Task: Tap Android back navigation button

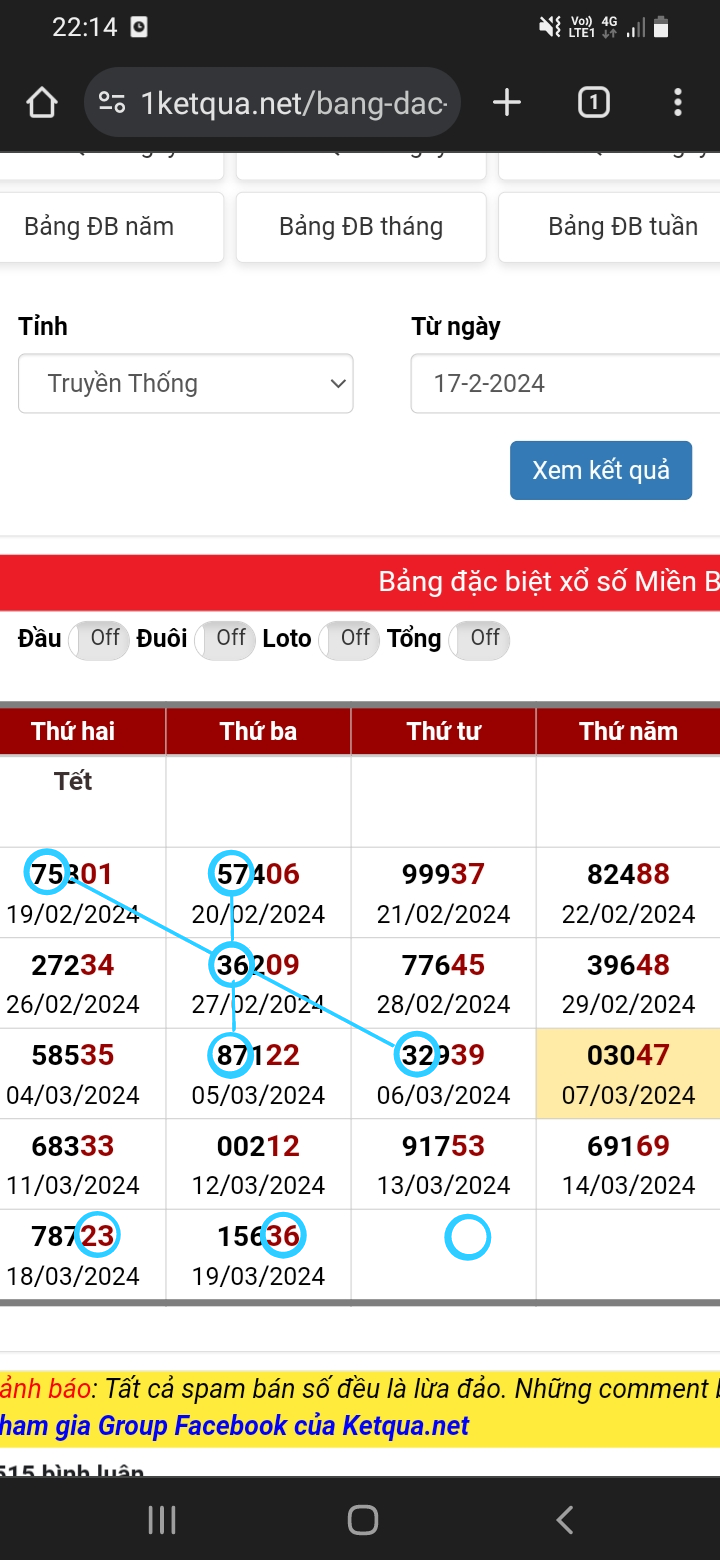Action: [x=565, y=1520]
